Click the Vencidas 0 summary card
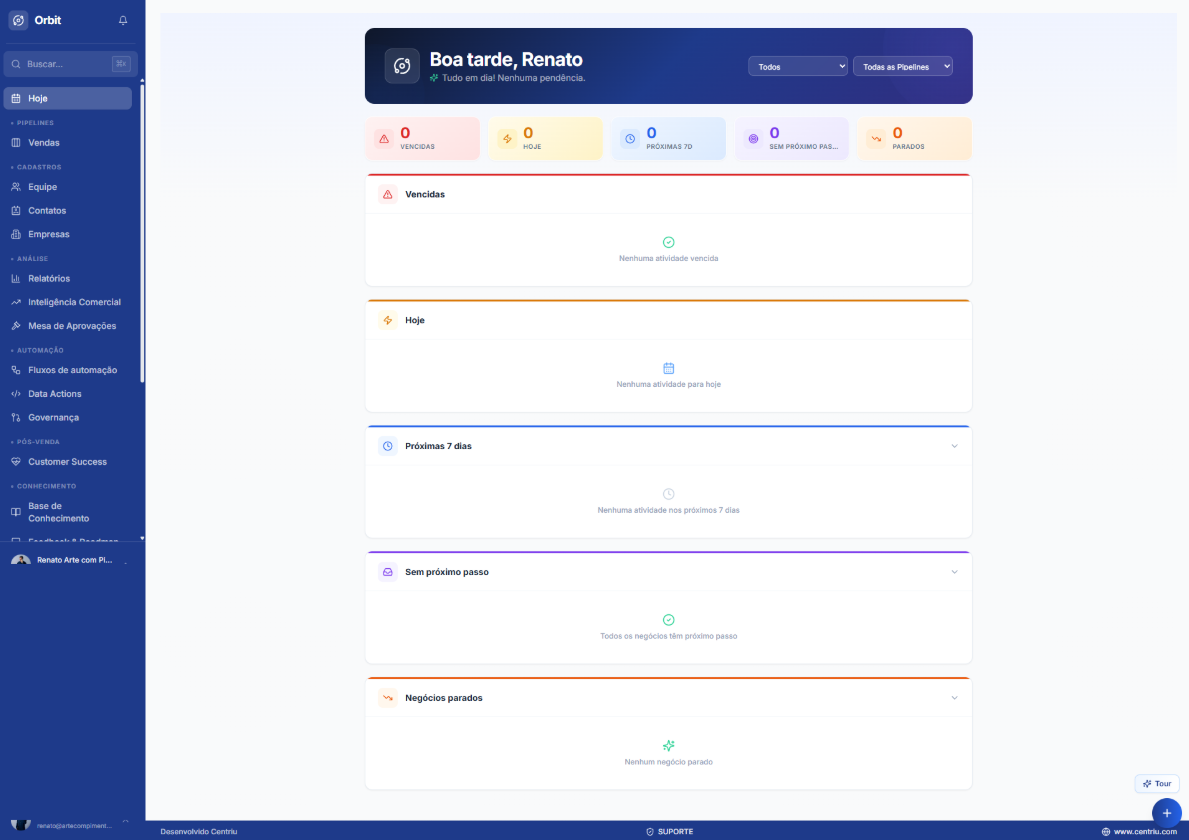This screenshot has height=840, width=1189. click(422, 139)
